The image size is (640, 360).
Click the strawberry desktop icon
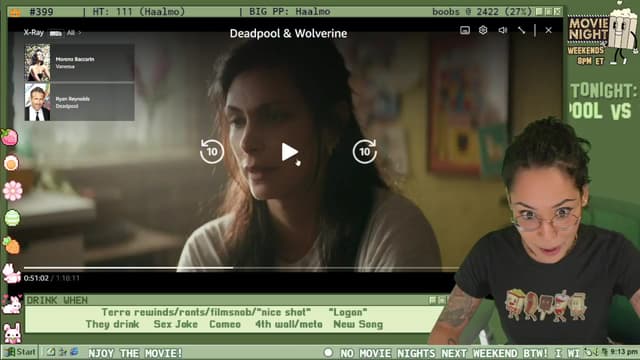pos(10,138)
